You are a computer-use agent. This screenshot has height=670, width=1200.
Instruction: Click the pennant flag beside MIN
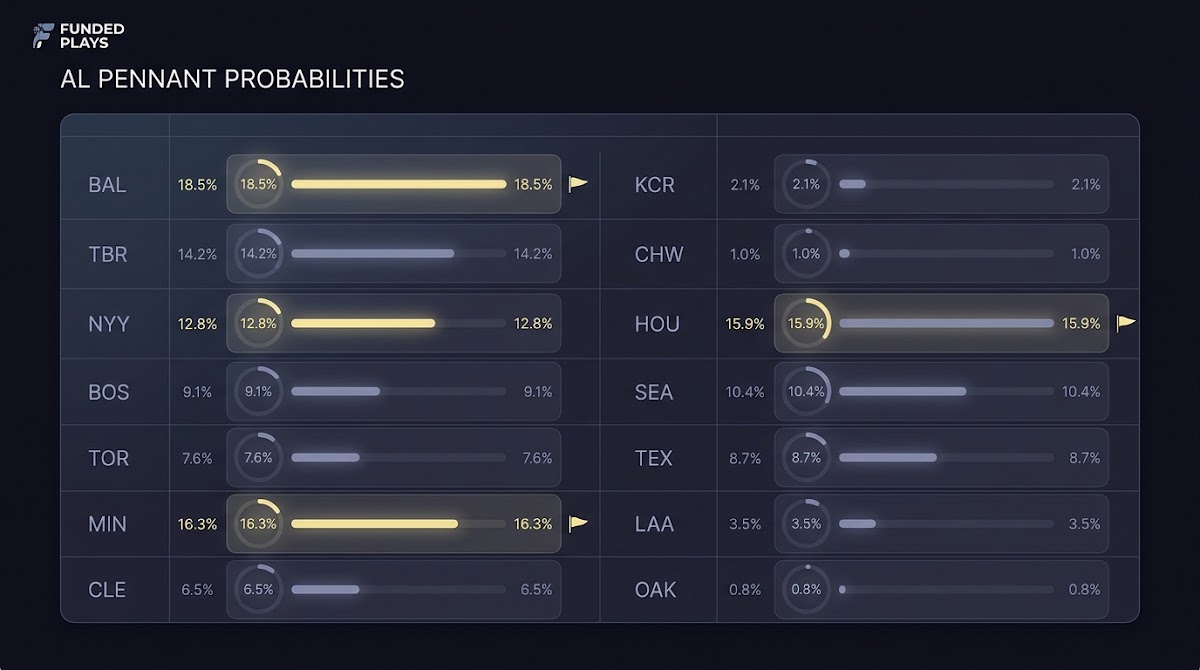[x=578, y=523]
